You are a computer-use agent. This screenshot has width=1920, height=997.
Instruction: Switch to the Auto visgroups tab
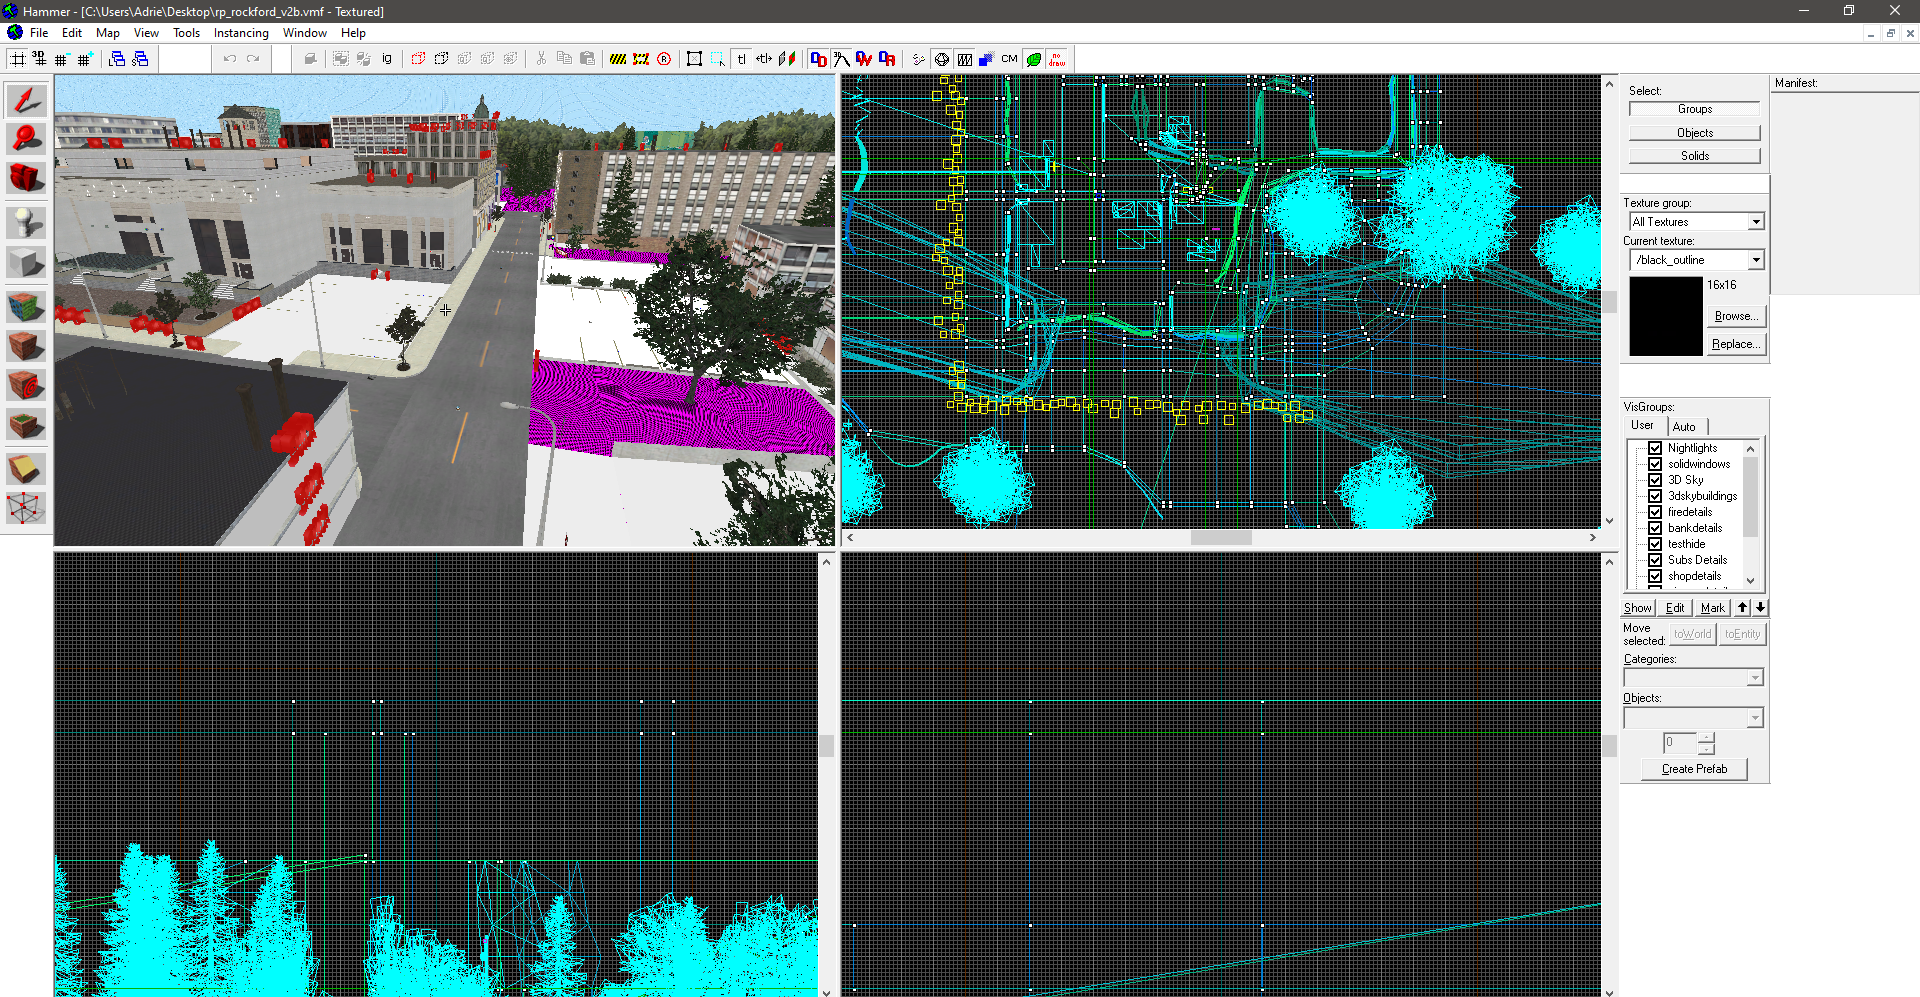(1684, 427)
